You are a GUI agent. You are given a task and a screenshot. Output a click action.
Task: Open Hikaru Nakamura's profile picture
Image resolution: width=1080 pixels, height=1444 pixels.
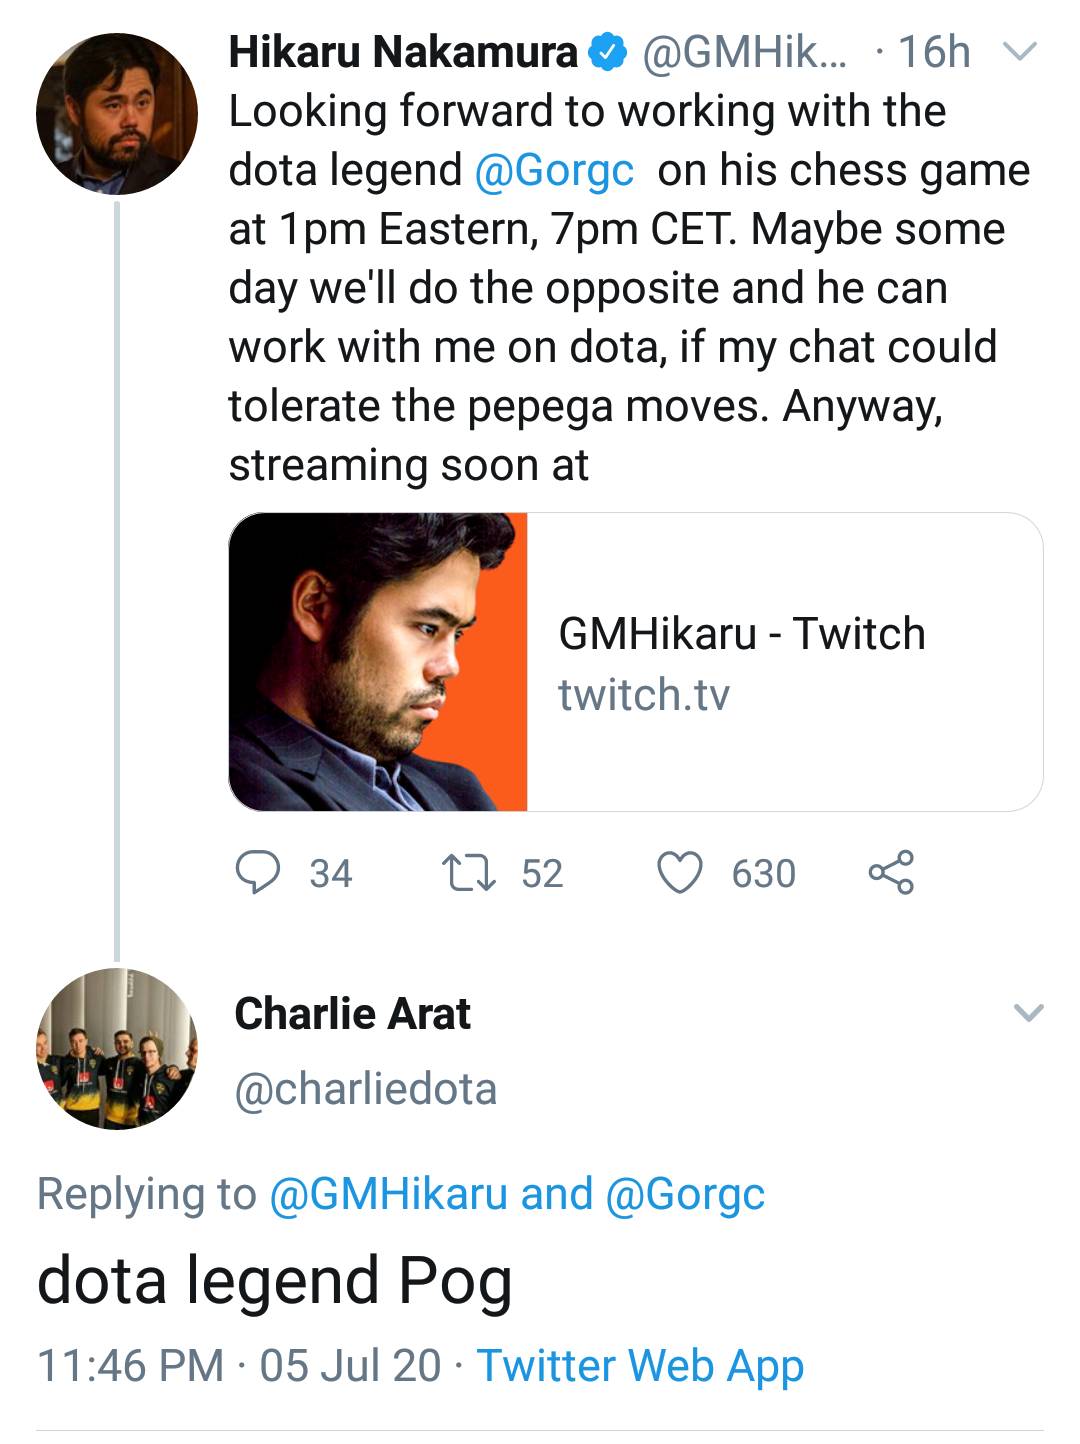(117, 113)
